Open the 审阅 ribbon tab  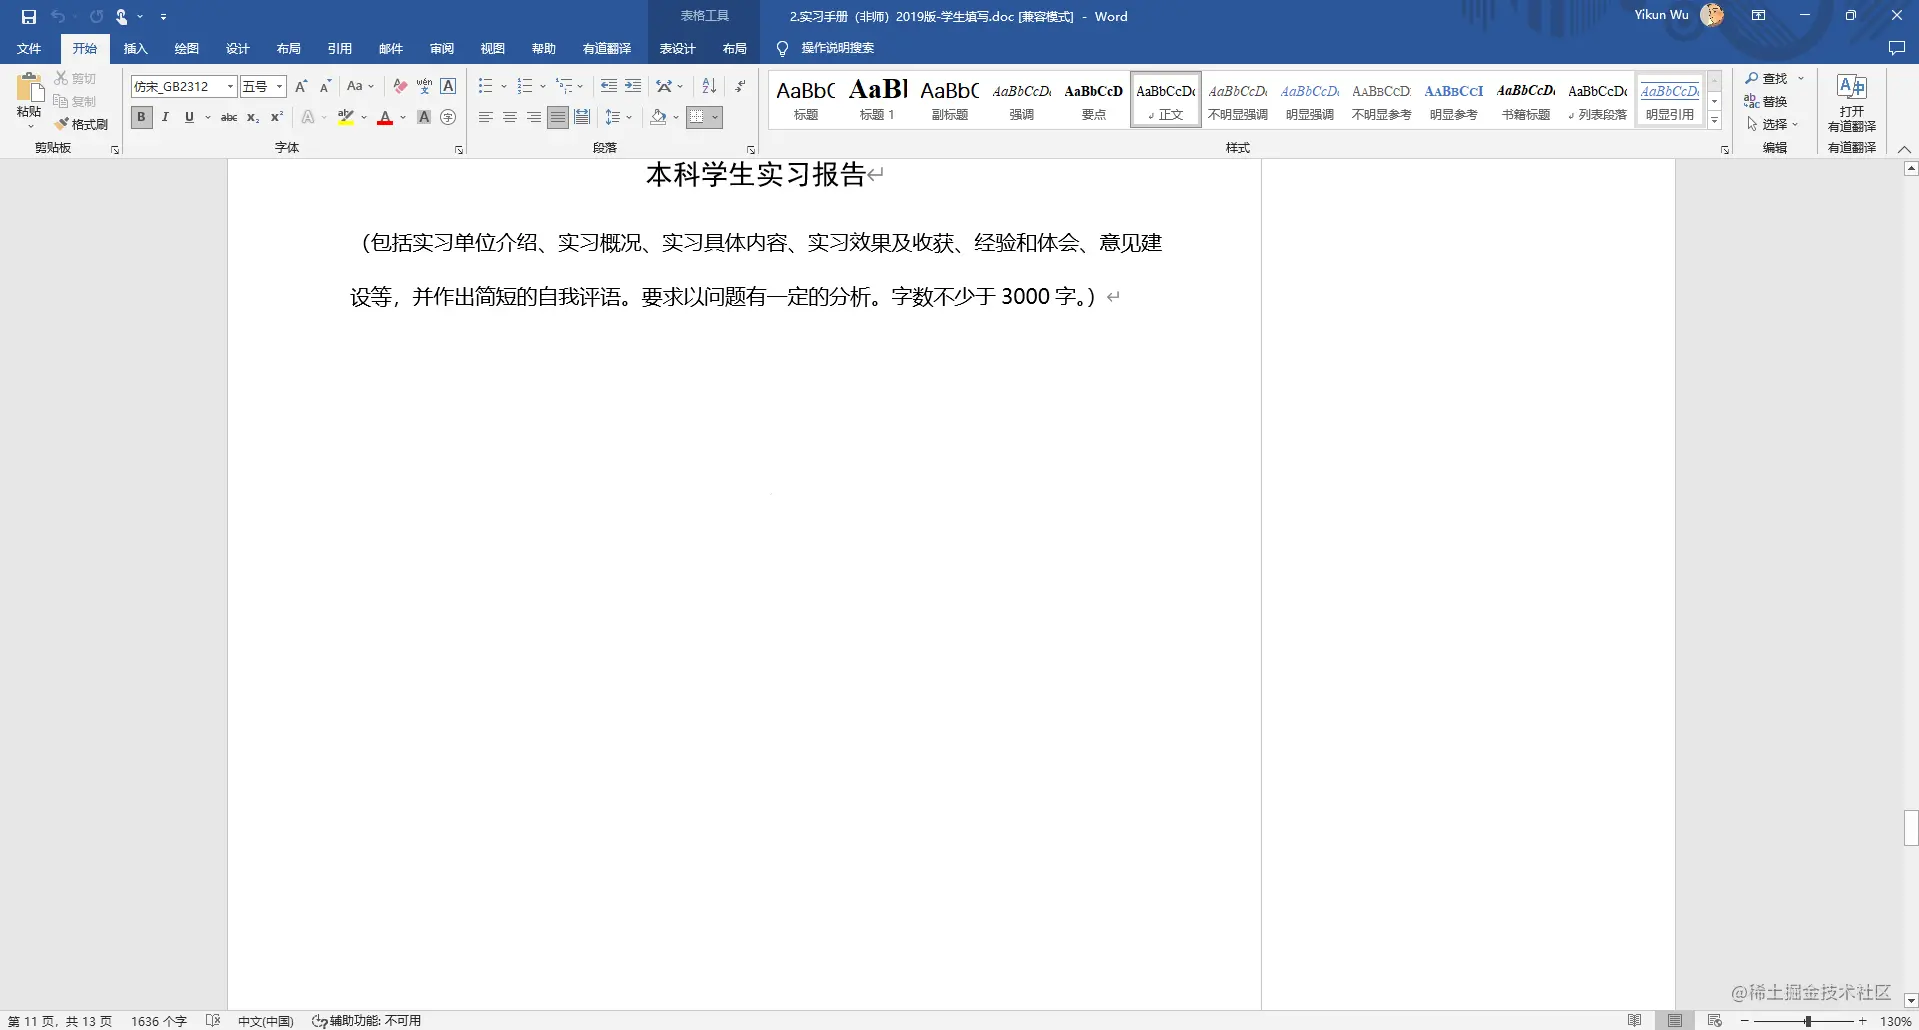point(442,48)
